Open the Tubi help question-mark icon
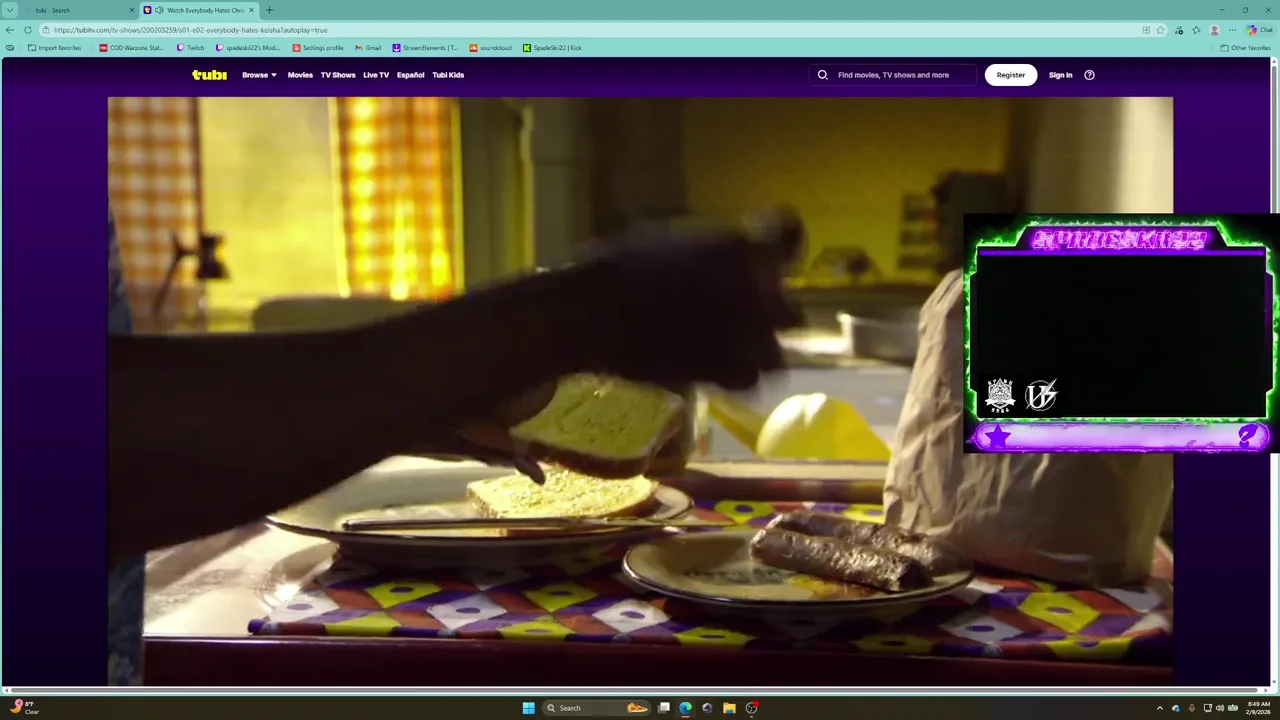The height and width of the screenshot is (720, 1280). pyautogui.click(x=1089, y=75)
